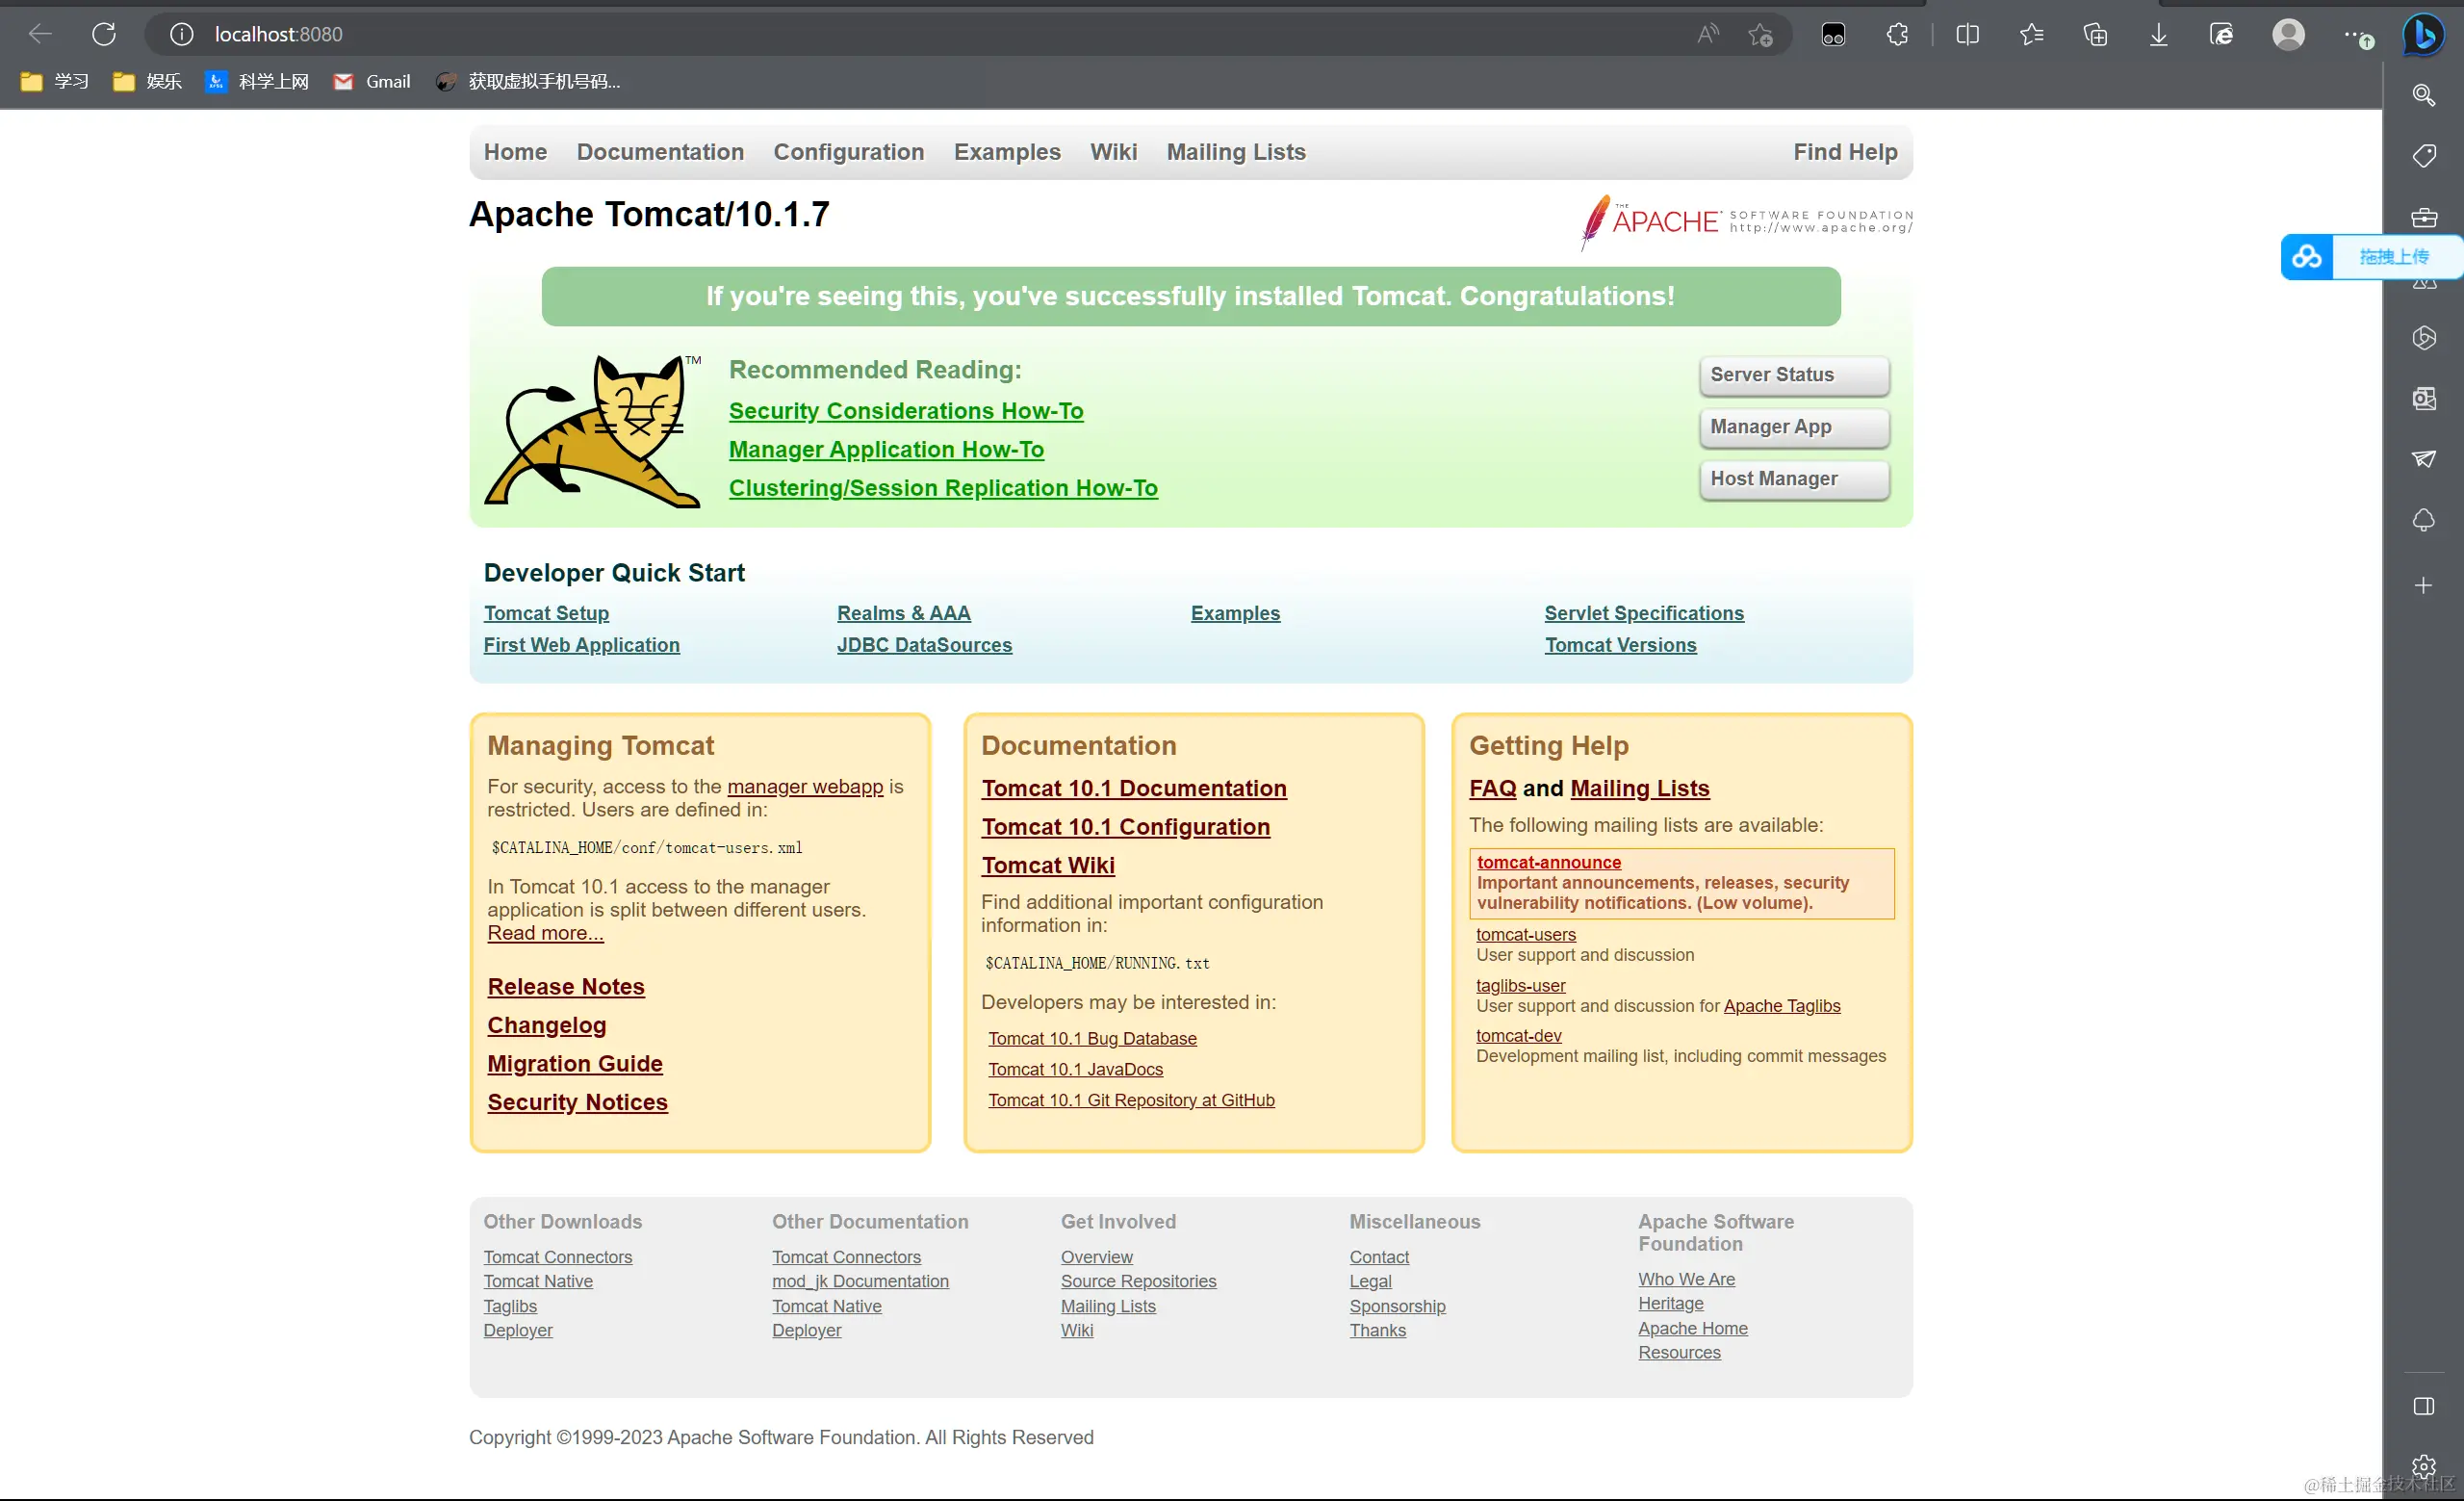This screenshot has width=2464, height=1501.
Task: Click the Extensions puzzle icon
Action: click(1897, 35)
